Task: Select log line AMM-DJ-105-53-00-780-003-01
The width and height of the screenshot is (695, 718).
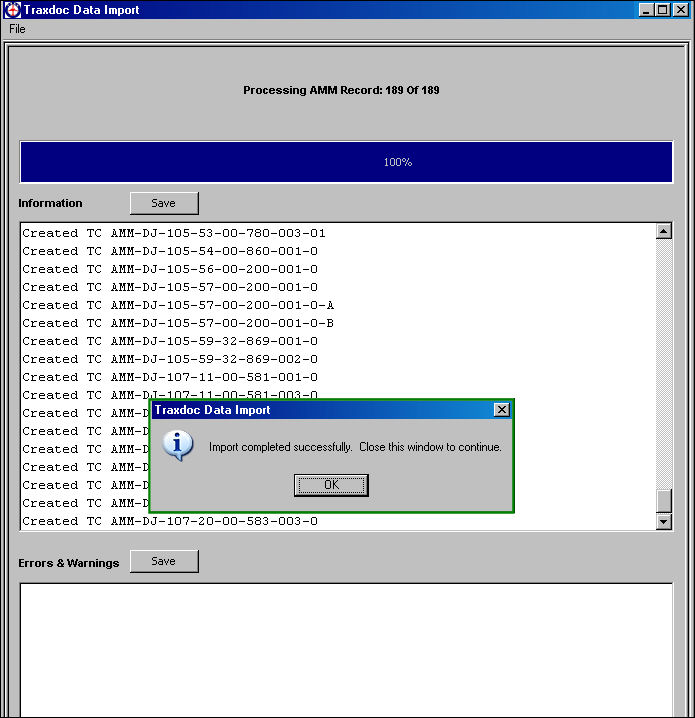Action: [174, 233]
